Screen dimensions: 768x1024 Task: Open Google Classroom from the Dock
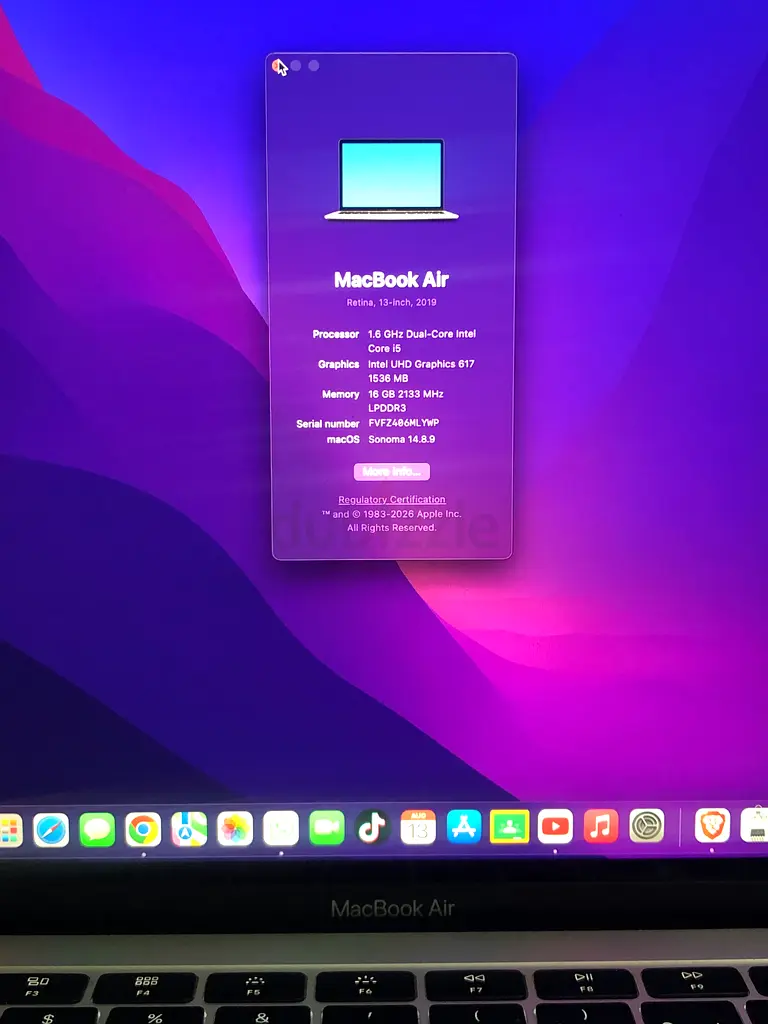pos(509,826)
